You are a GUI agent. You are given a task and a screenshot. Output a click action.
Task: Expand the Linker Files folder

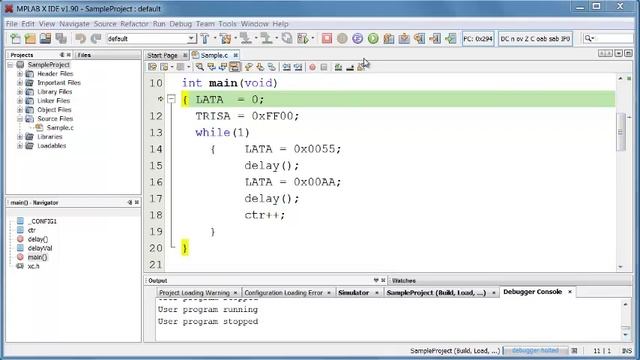click(20, 101)
